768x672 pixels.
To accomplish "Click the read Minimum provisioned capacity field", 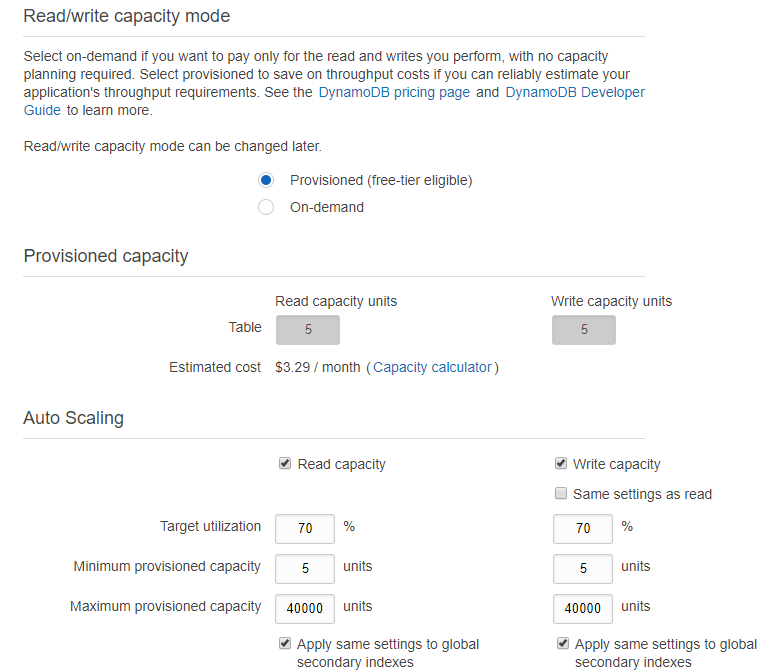I will point(305,569).
